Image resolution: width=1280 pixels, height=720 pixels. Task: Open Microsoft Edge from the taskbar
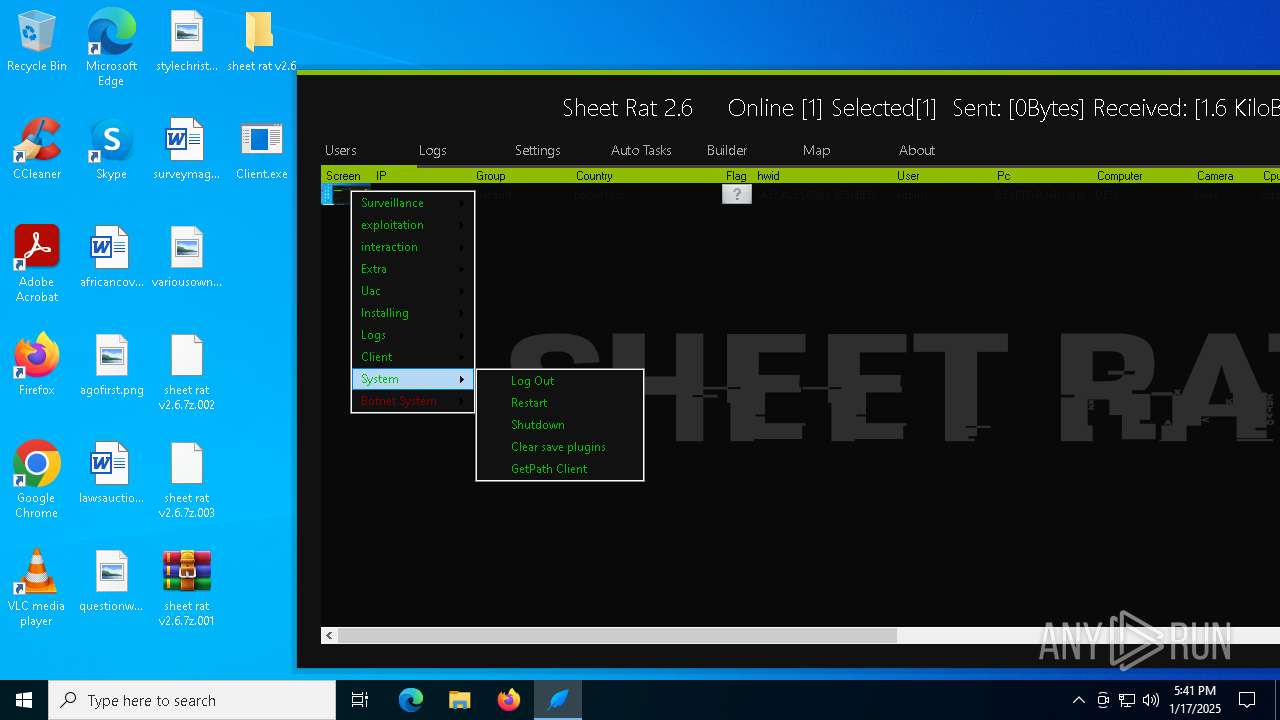411,700
